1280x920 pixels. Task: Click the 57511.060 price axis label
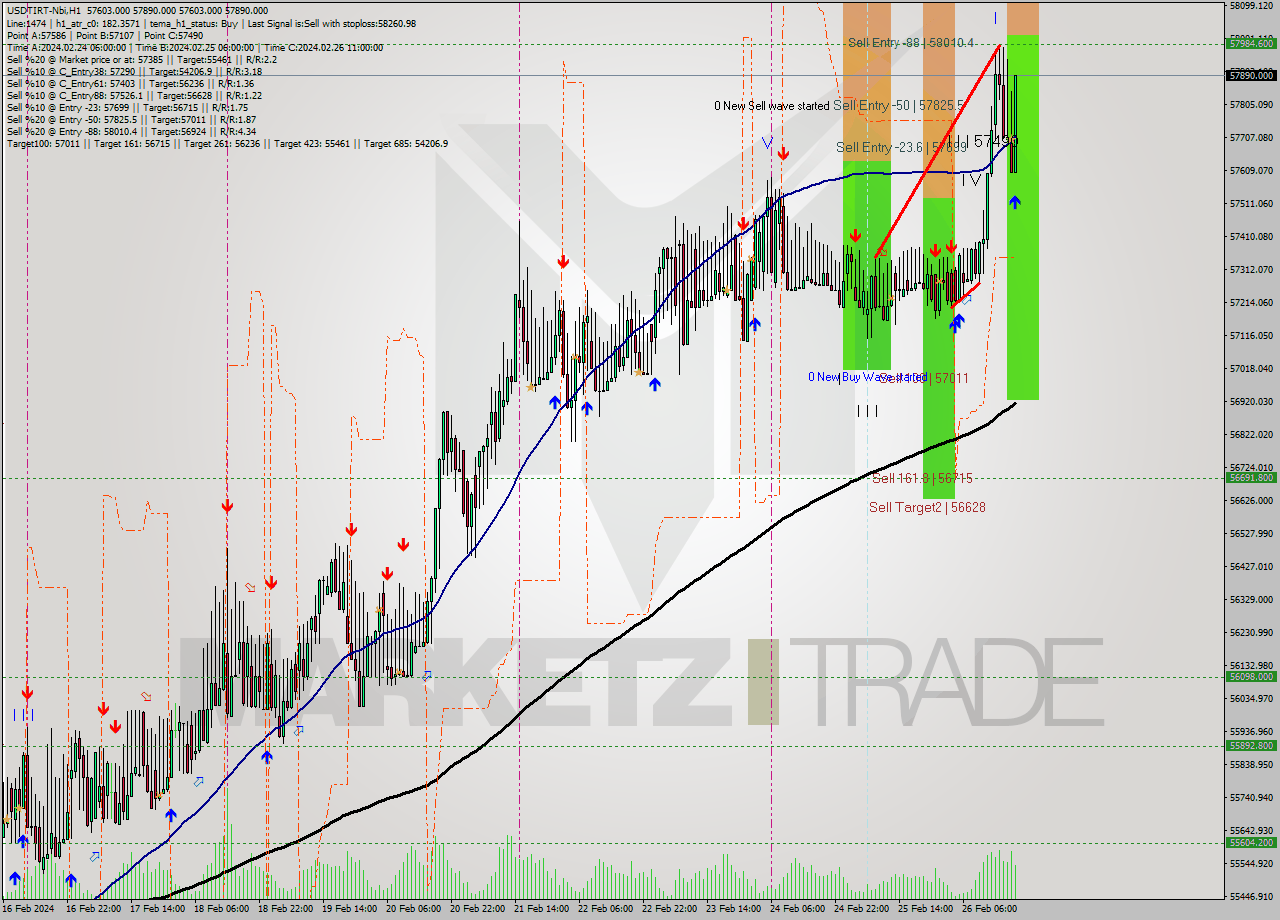[1251, 203]
